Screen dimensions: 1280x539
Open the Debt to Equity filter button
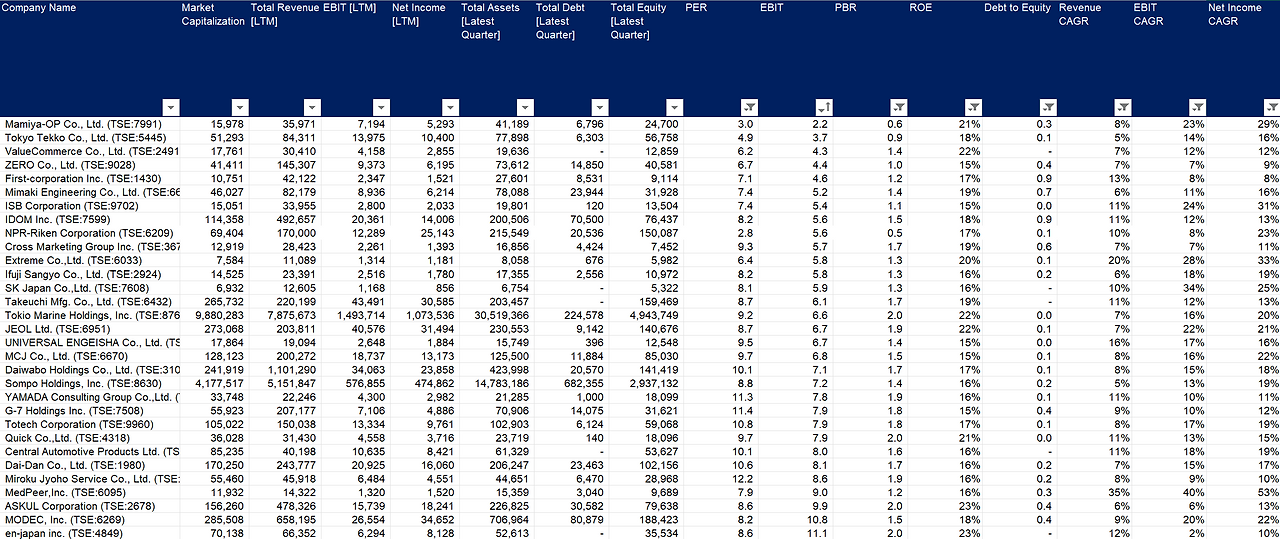[1047, 107]
